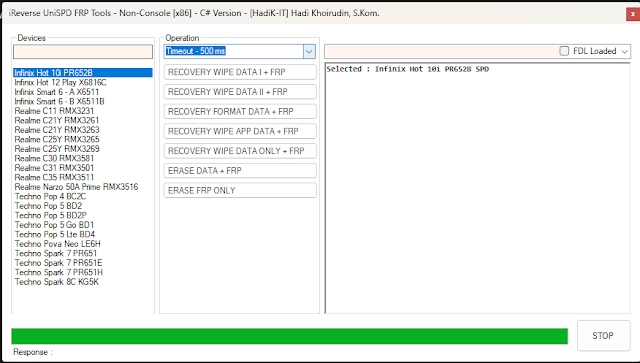This screenshot has height=363, width=640.
Task: Select Techno Pop 5 BD2
Action: (48, 206)
